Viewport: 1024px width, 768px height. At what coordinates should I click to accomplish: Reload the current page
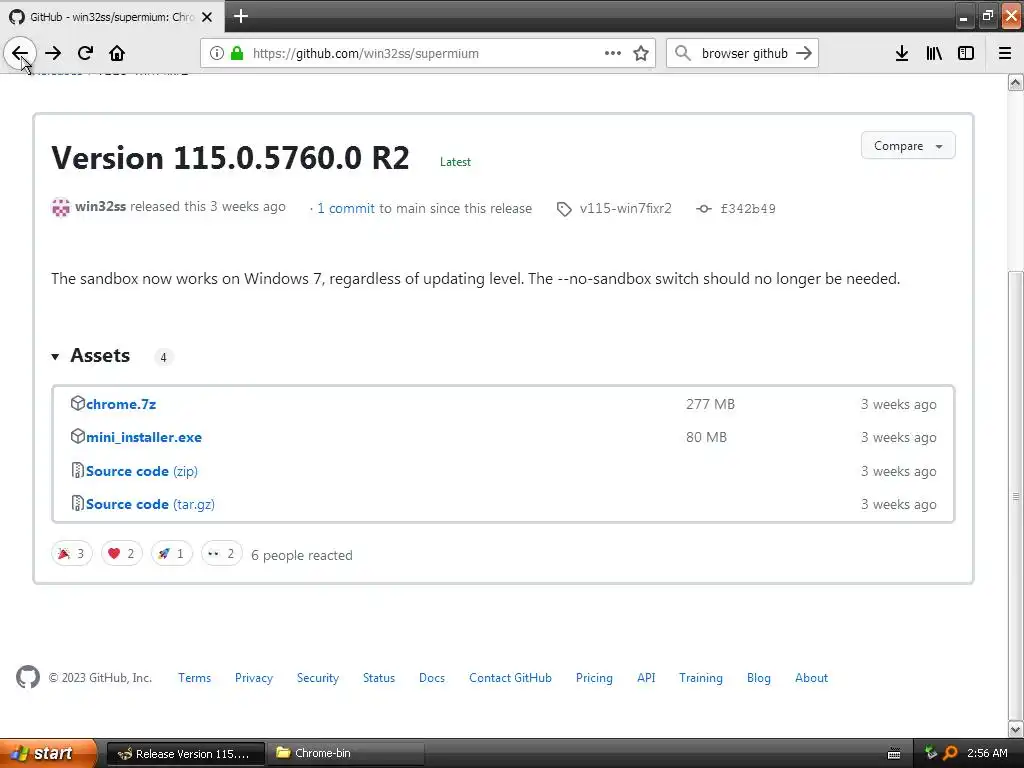click(x=85, y=54)
